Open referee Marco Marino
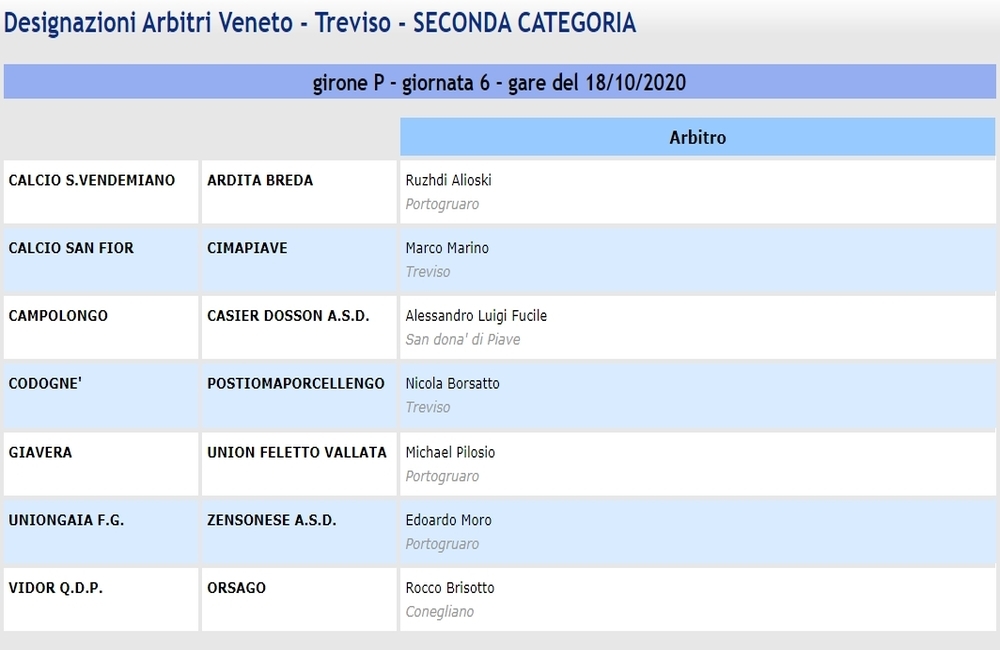The width and height of the screenshot is (1000, 650). (447, 248)
